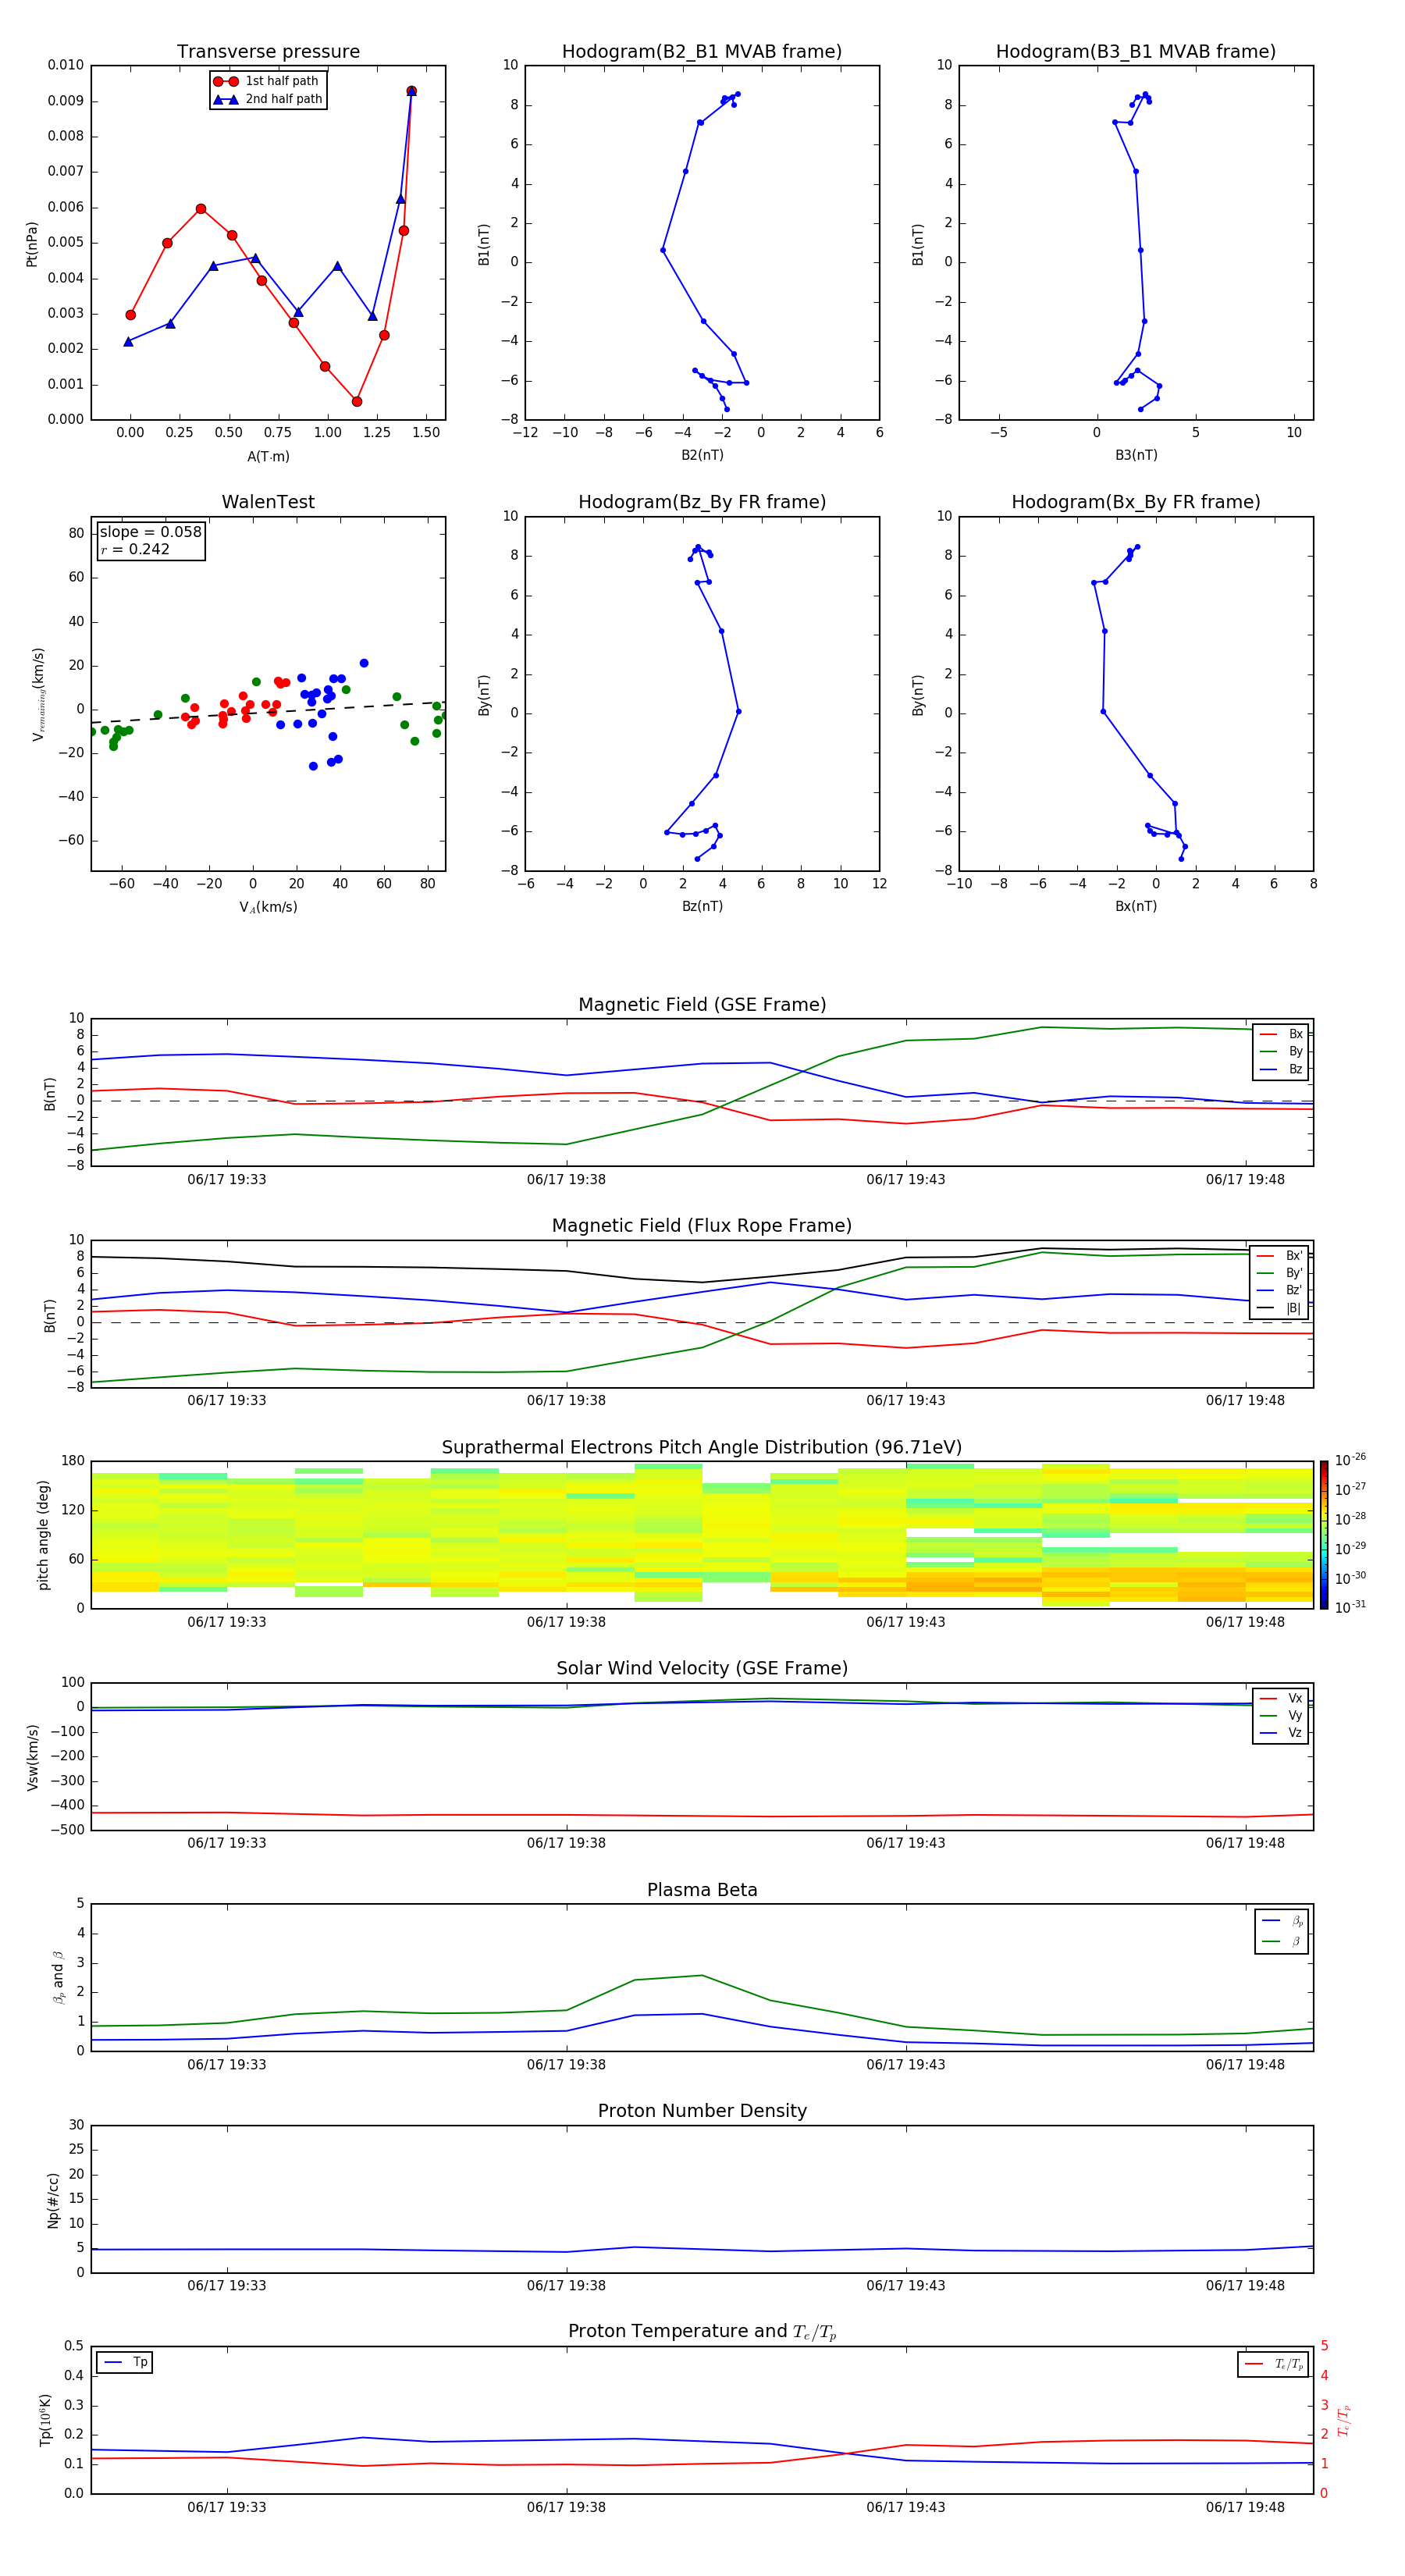
Task: Click the dashed fit line in WalenTest
Action: coord(268,712)
